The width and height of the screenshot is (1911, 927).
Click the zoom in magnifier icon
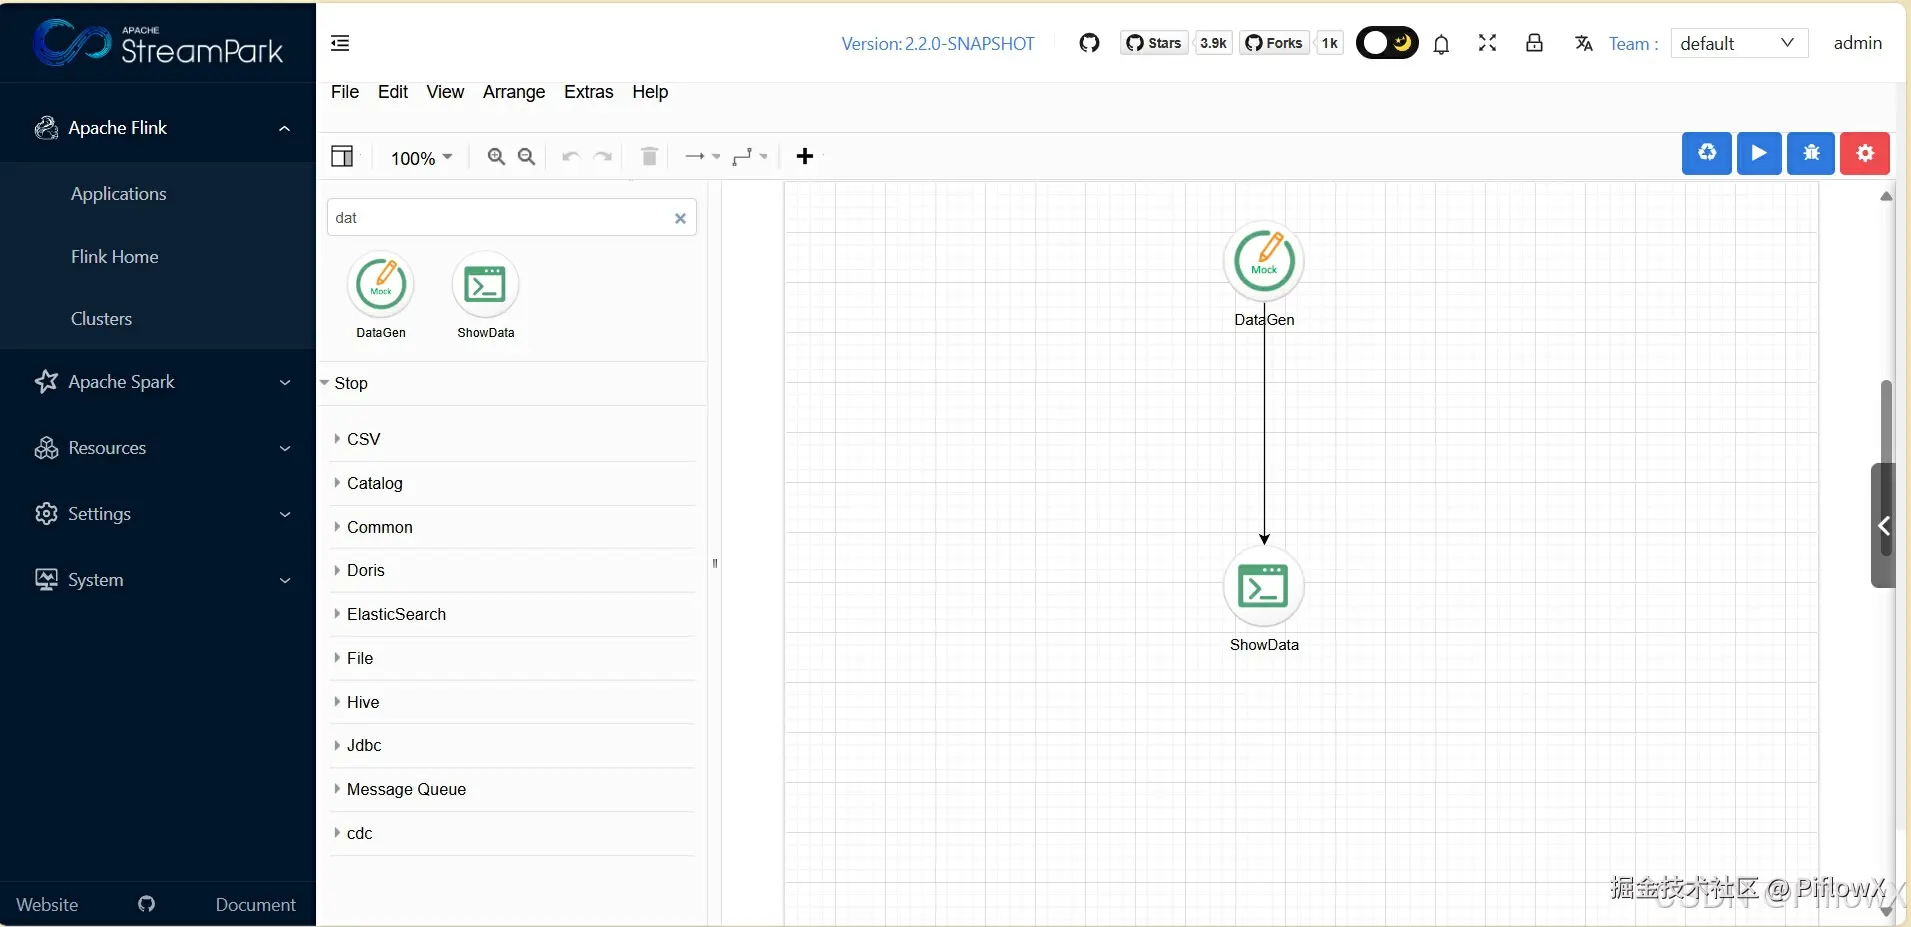(496, 157)
